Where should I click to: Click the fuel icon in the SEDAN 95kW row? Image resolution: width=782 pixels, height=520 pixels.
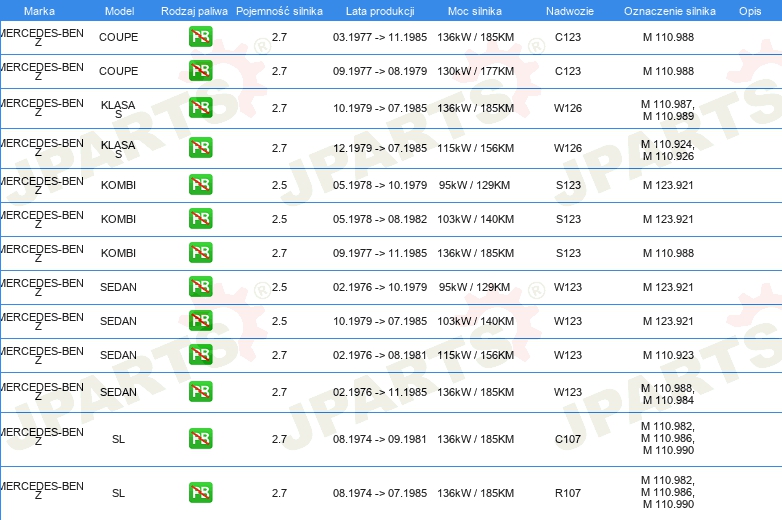[x=200, y=287]
